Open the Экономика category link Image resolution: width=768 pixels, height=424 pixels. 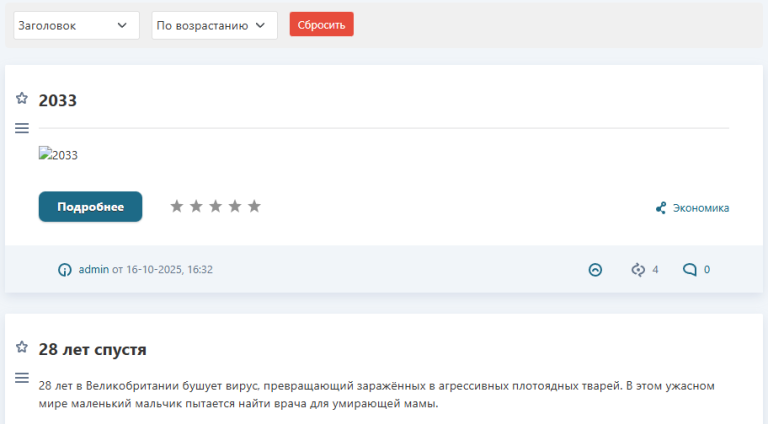[x=700, y=208]
